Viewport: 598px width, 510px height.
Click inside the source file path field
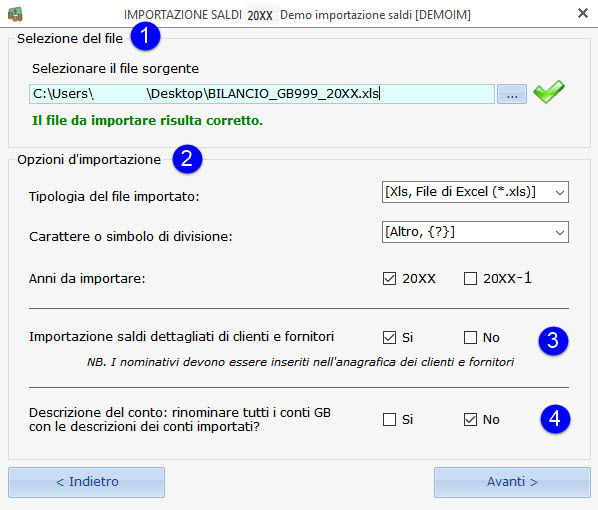[262, 94]
